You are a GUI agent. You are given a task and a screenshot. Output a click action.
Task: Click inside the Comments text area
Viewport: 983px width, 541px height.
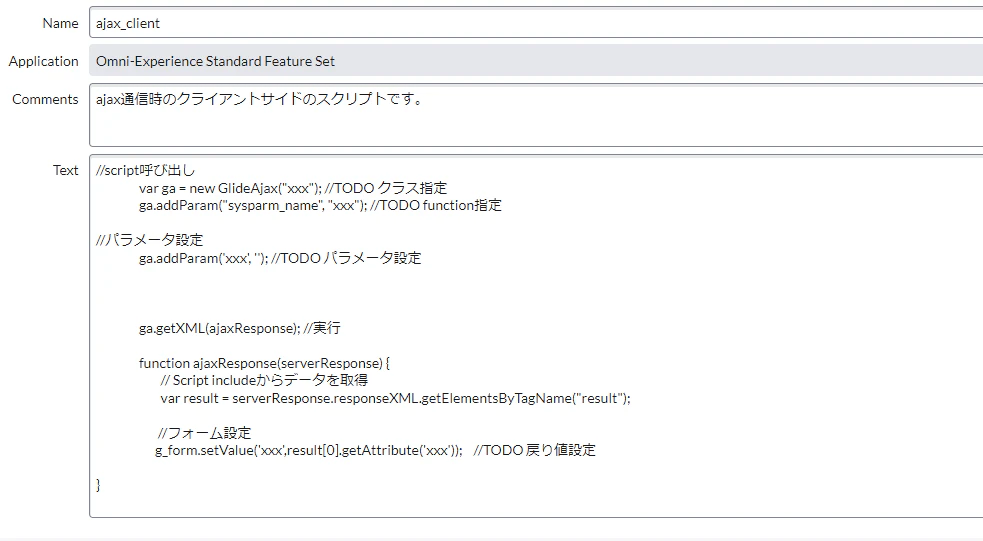(536, 115)
